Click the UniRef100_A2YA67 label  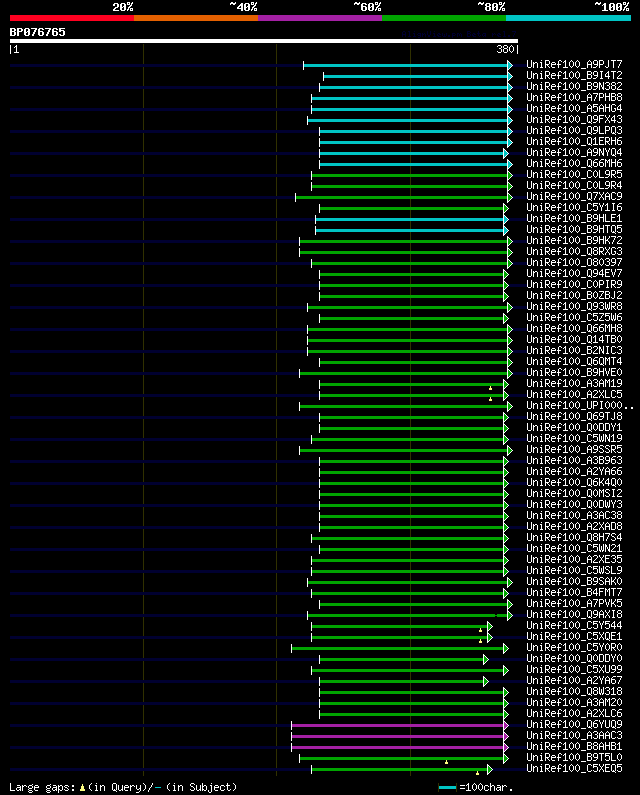(574, 680)
